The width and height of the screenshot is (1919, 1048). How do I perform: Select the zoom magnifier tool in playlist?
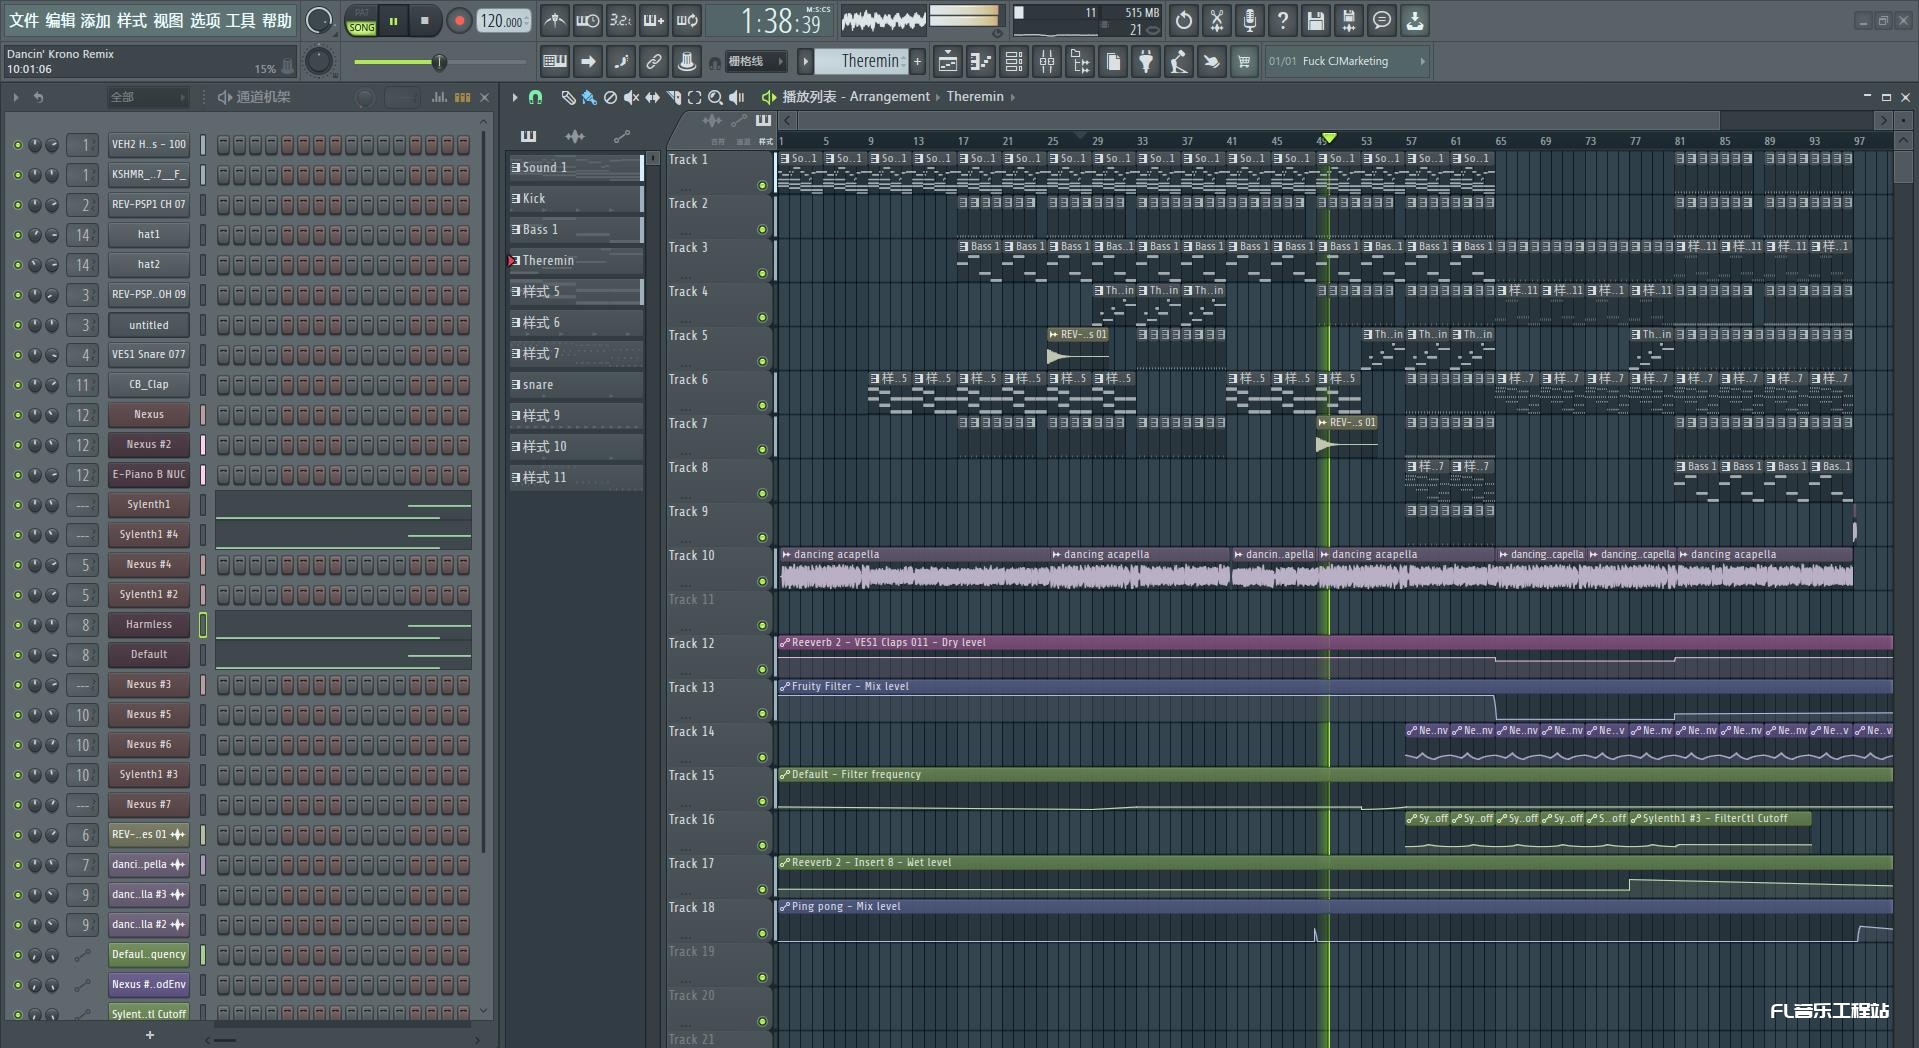[715, 97]
